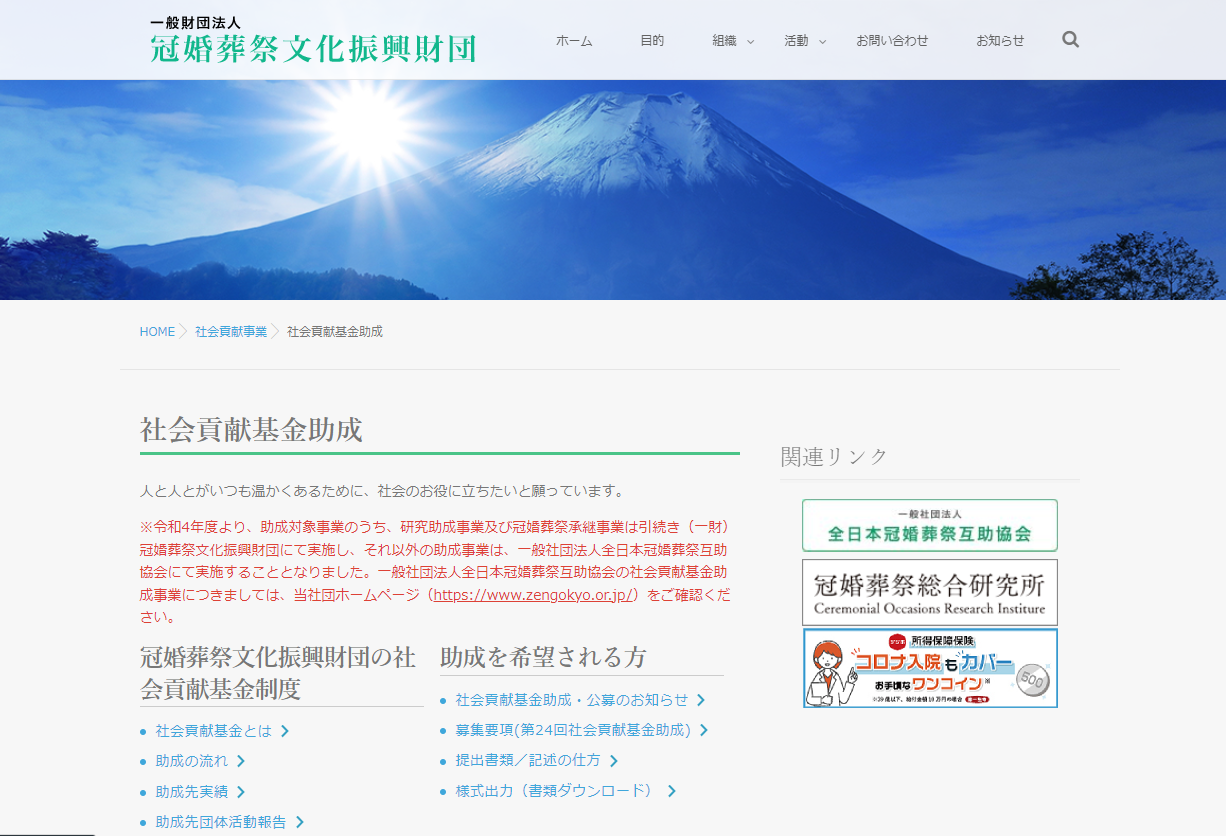Viewport: 1226px width, 836px height.
Task: Expand the 活動 menu chevron
Action: (x=822, y=42)
